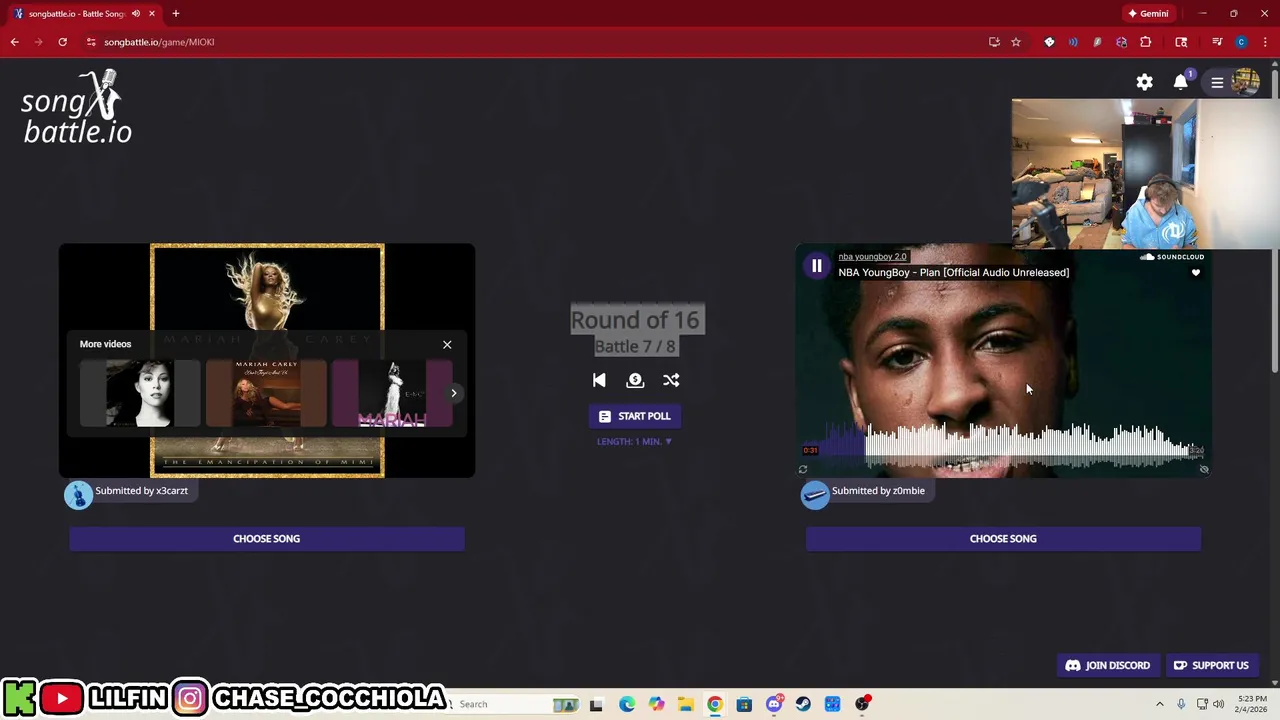Viewport: 1280px width, 720px height.
Task: Select the first black-and-white Mariah video thumbnail
Action: point(140,393)
